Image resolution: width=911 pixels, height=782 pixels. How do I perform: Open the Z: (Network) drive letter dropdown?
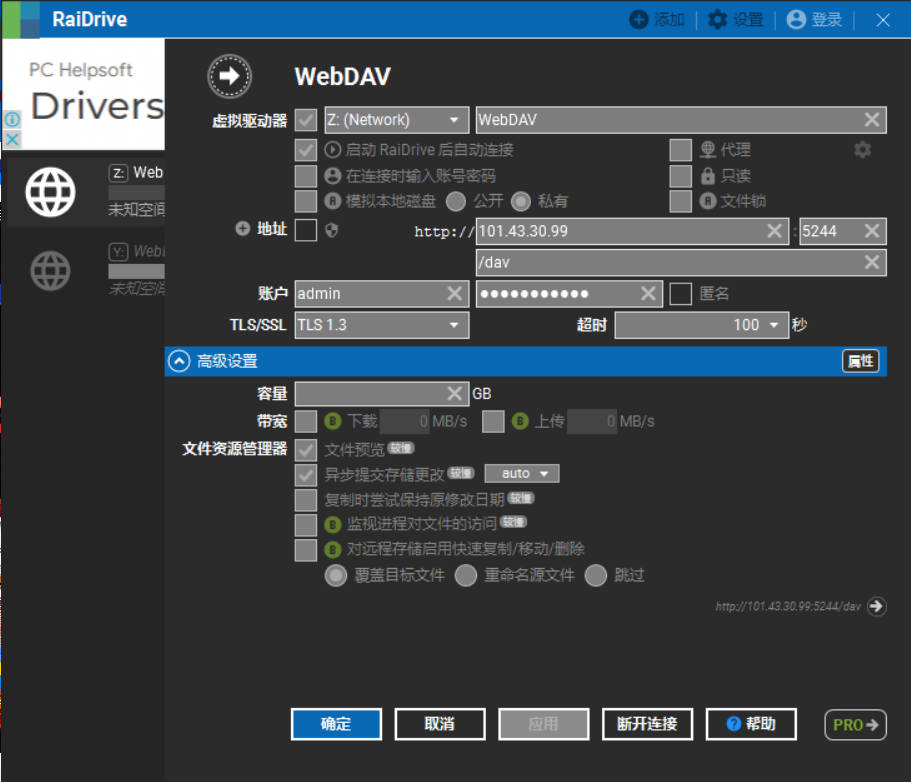(x=397, y=120)
